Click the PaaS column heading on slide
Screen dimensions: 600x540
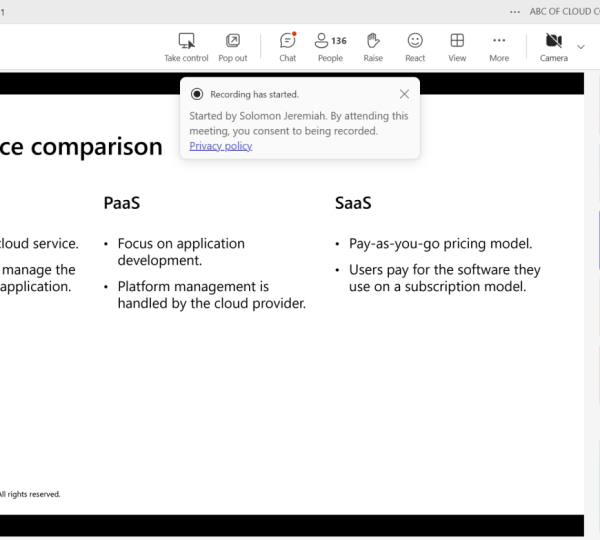(121, 203)
